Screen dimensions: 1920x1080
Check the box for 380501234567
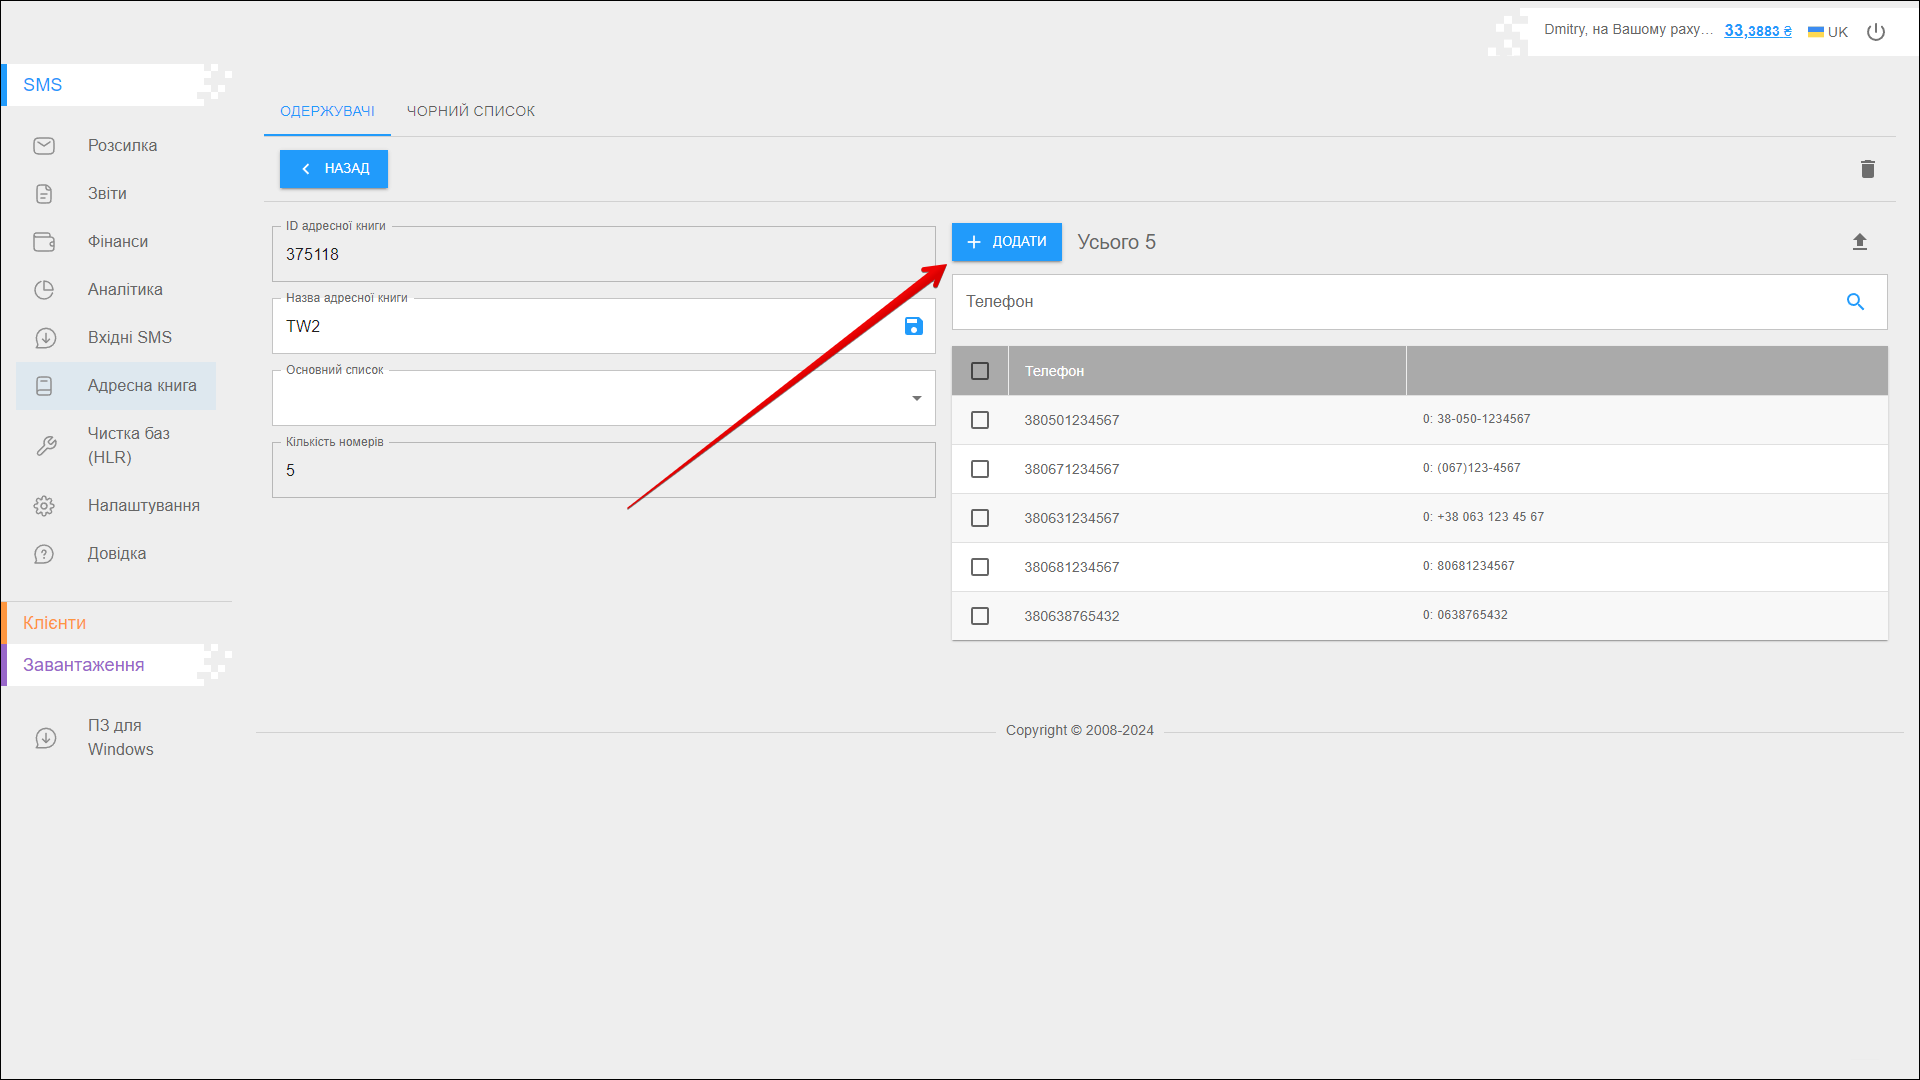(x=980, y=420)
